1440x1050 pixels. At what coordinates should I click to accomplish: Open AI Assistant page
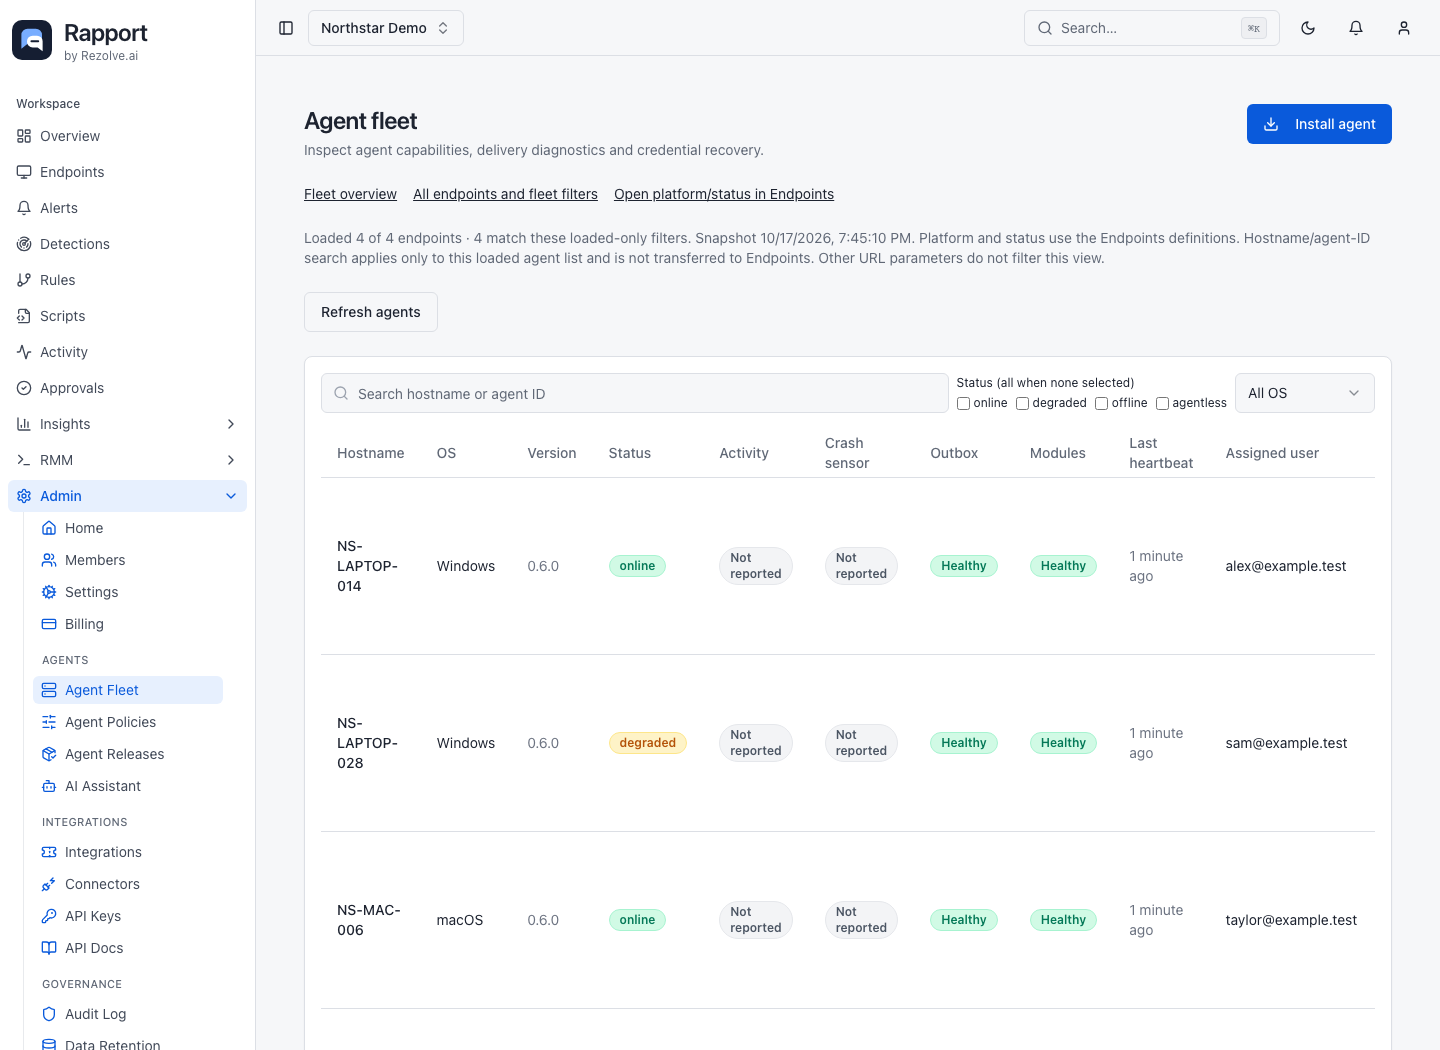pos(128,786)
